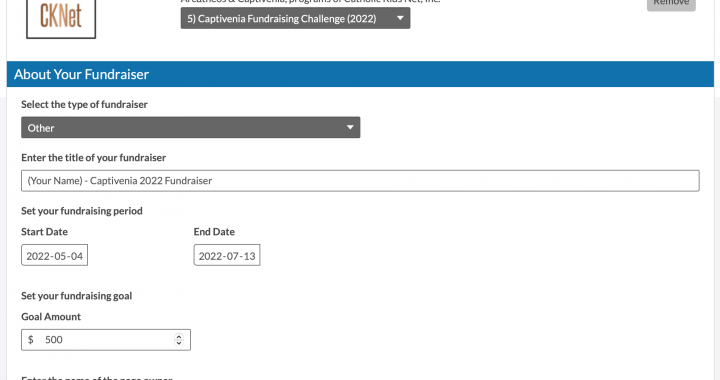Click the CKNet logo image
This screenshot has height=380, width=720.
(61, 18)
